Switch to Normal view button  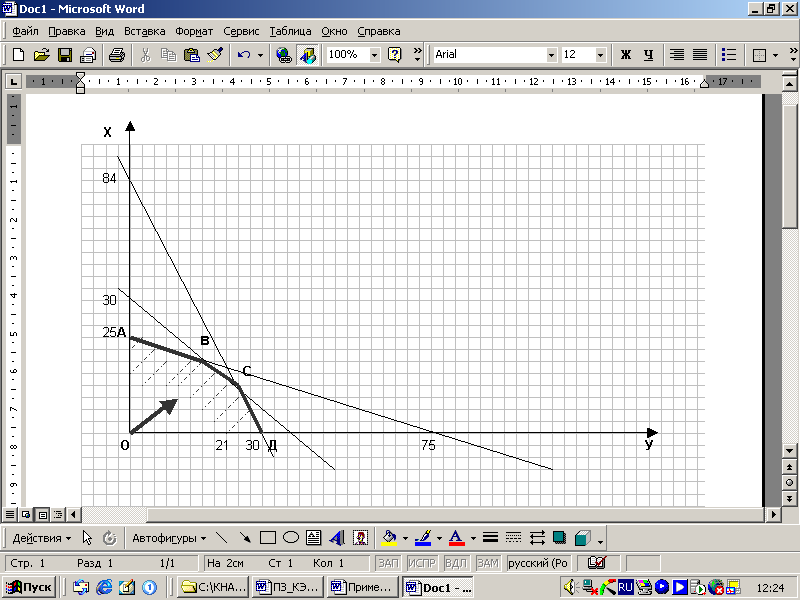coord(10,514)
